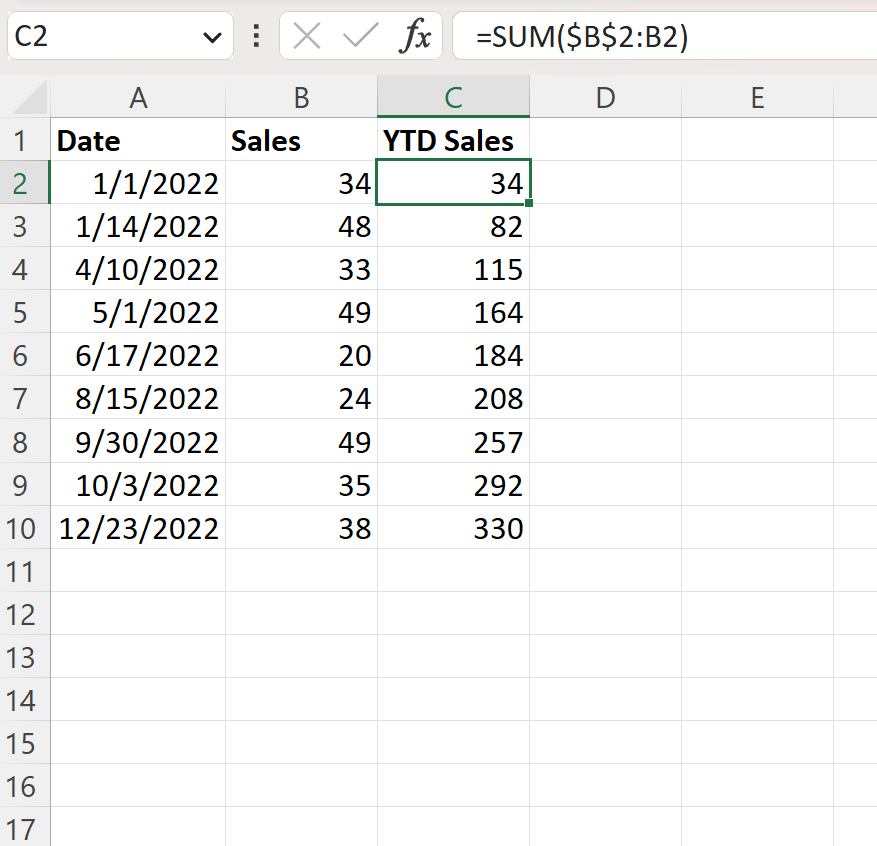877x846 pixels.
Task: Select row 1 header
Action: [24, 140]
